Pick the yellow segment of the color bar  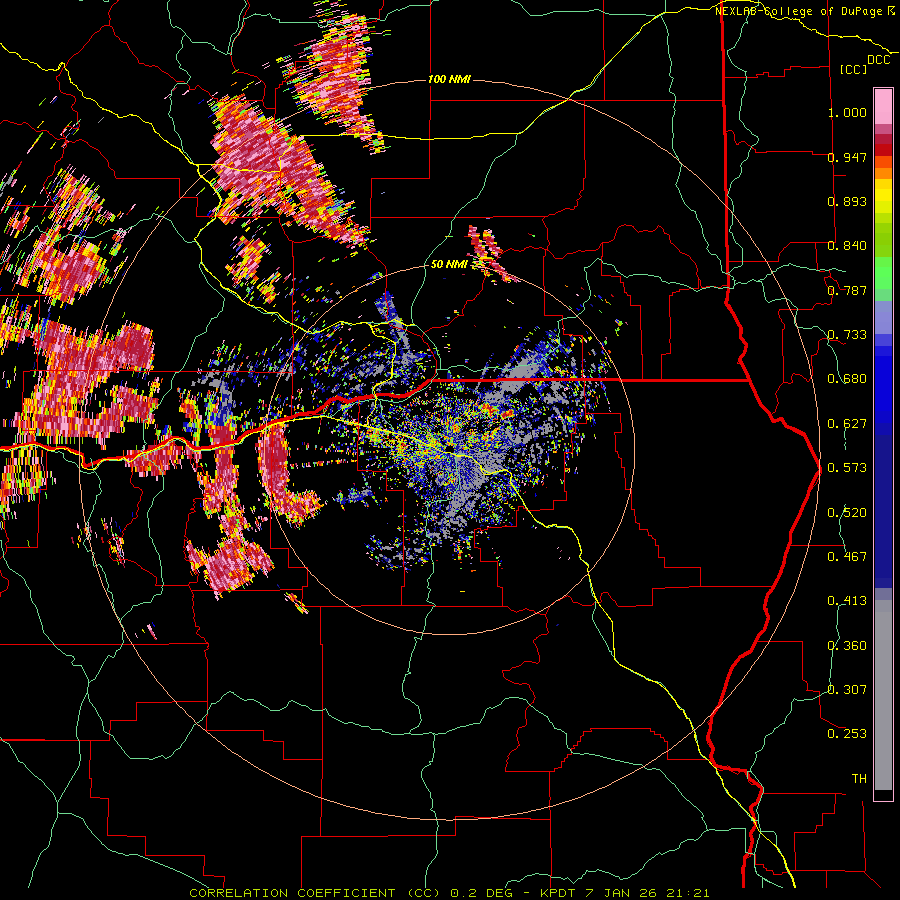coord(883,197)
